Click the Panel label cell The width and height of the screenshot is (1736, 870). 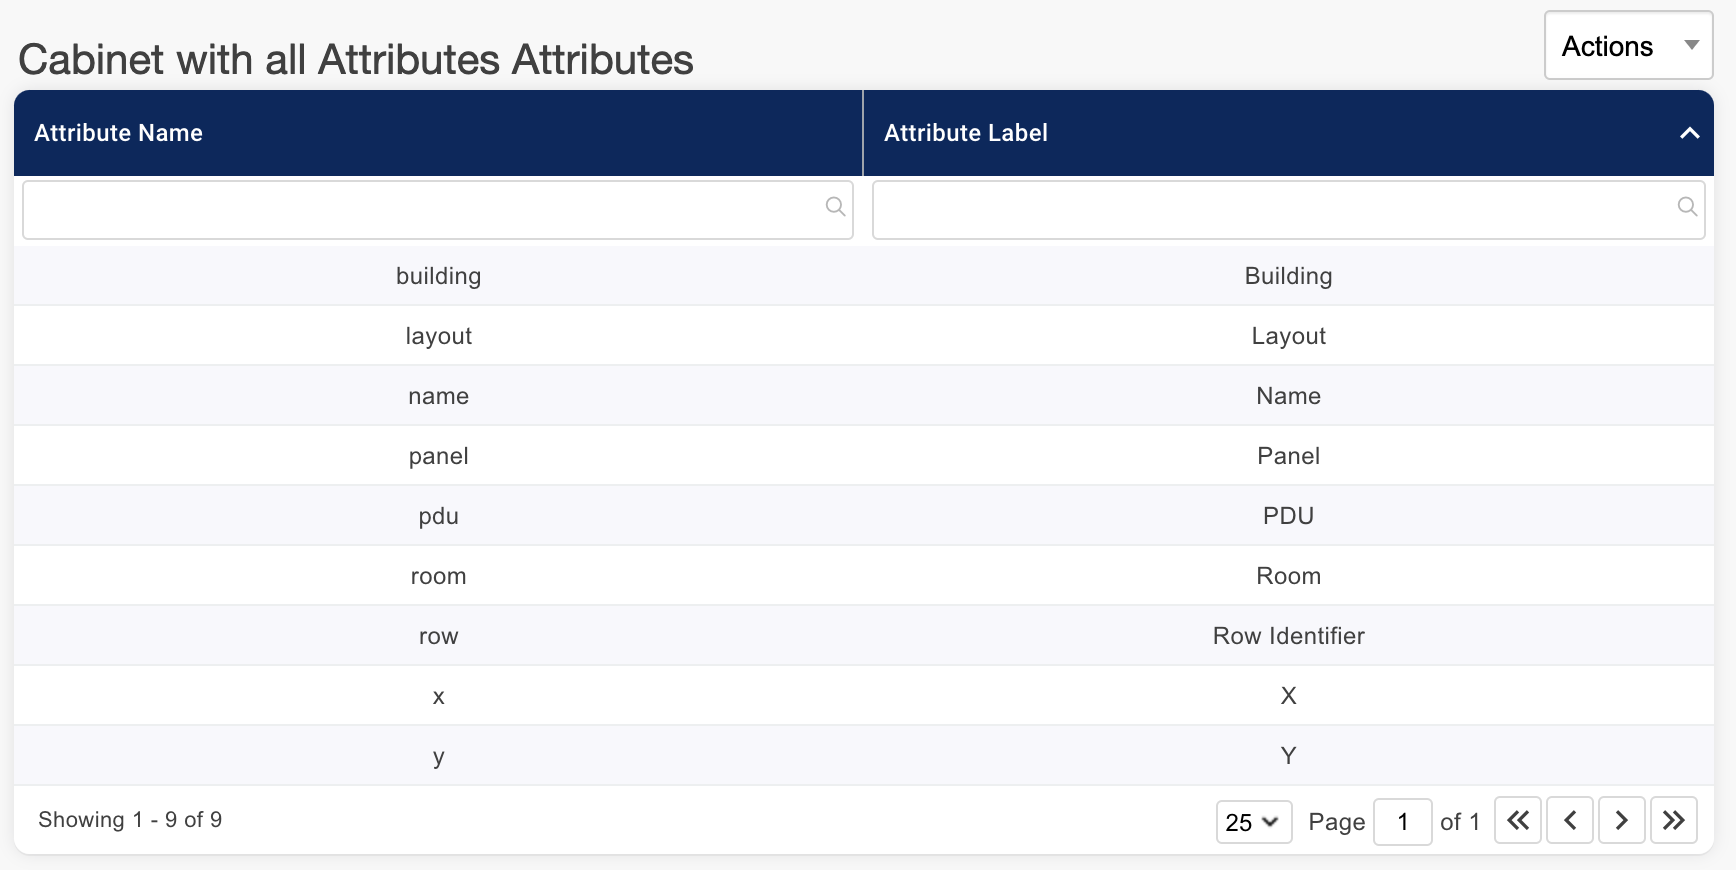pos(1288,456)
